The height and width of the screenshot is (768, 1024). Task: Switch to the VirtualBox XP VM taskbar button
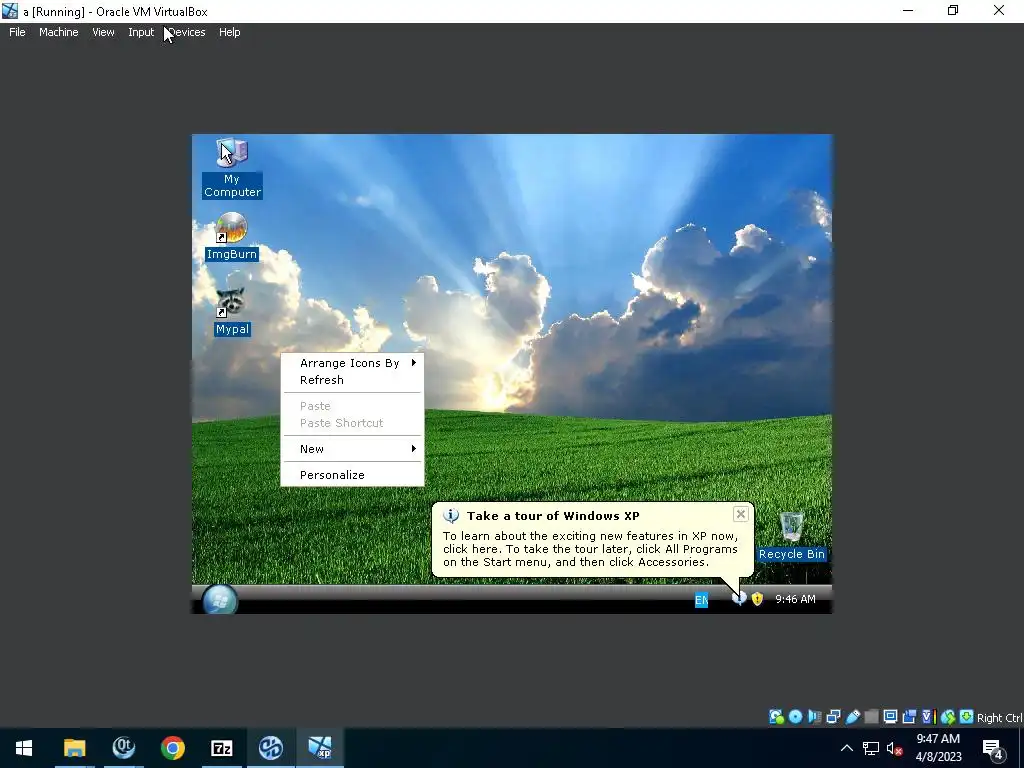coord(320,748)
